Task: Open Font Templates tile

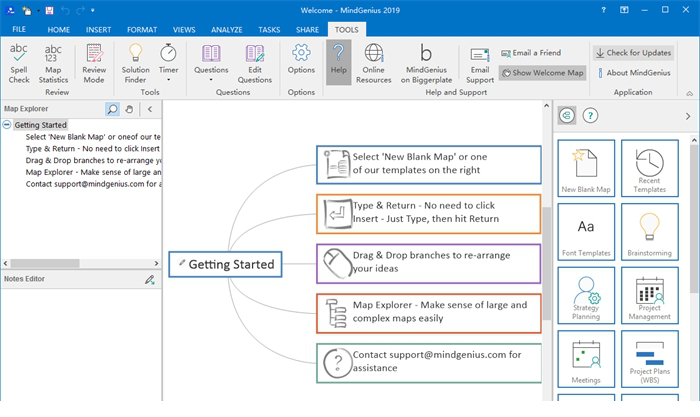Action: [x=586, y=232]
